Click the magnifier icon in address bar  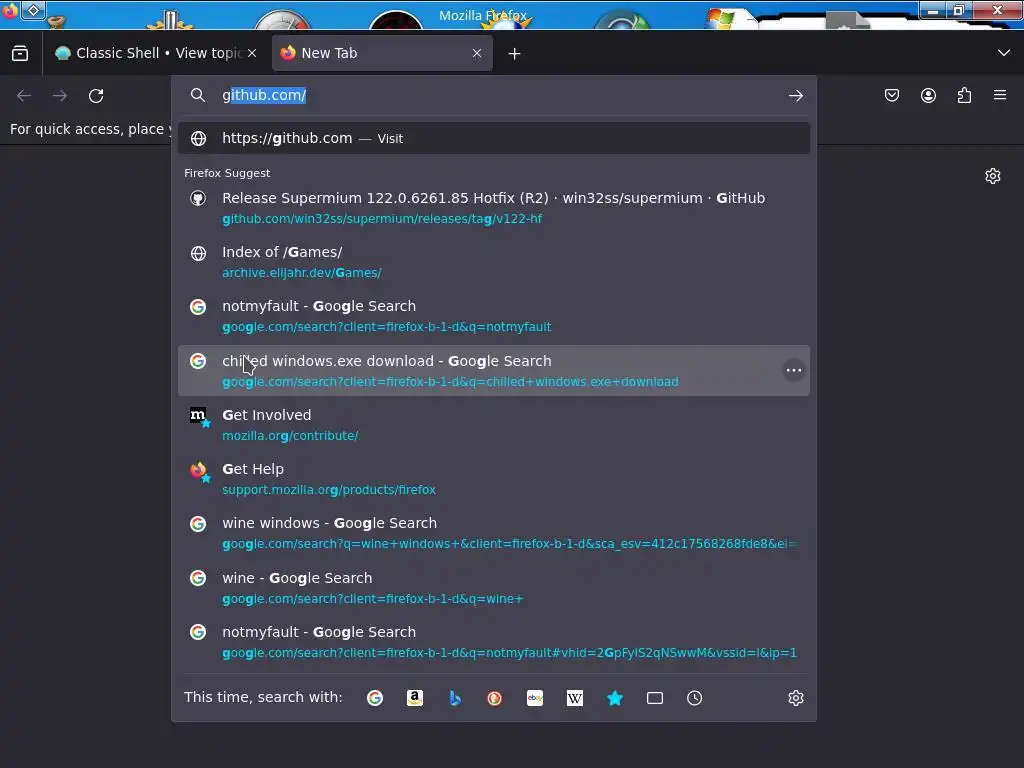click(x=198, y=95)
